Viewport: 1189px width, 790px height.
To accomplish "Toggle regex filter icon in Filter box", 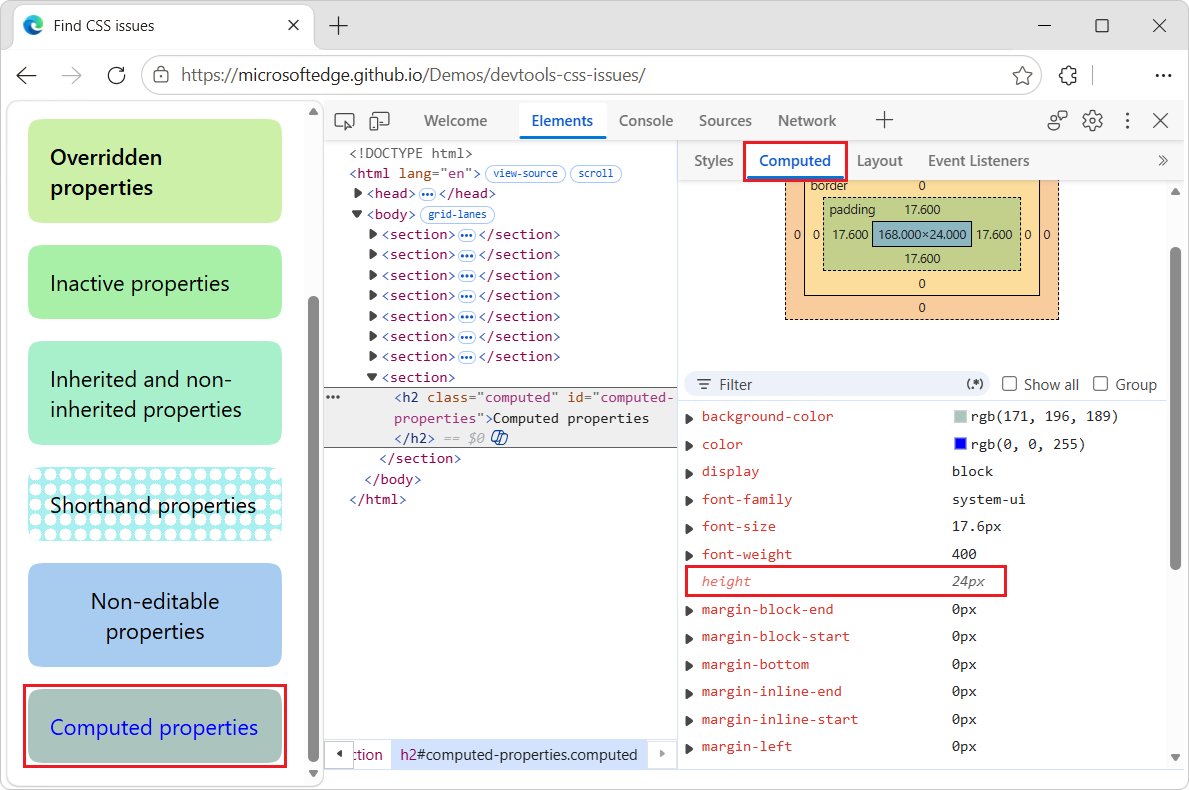I will 975,384.
